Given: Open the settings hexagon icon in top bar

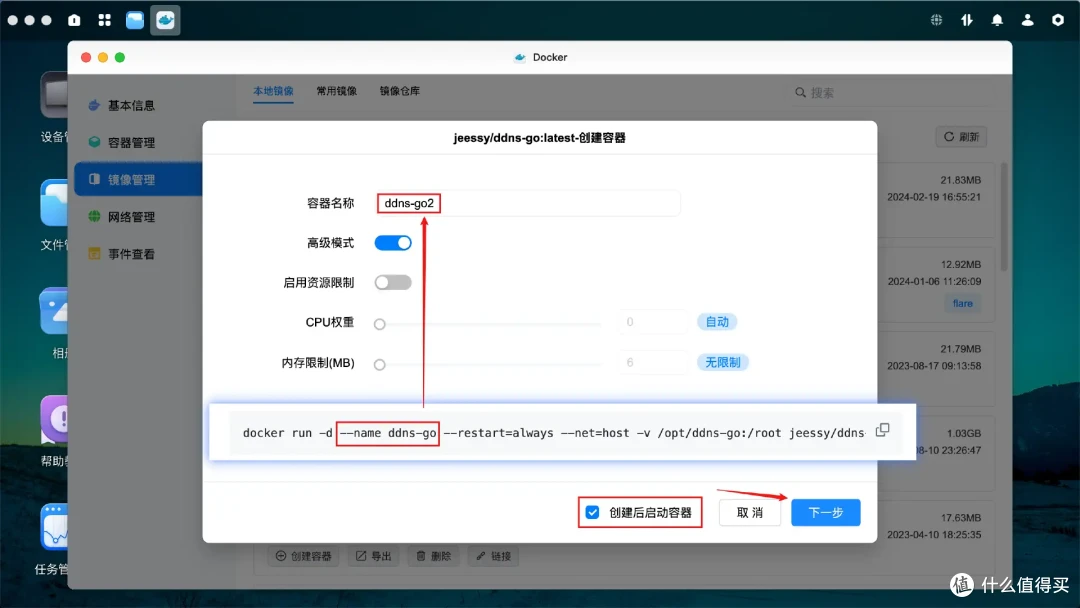Looking at the screenshot, I should pos(1058,20).
